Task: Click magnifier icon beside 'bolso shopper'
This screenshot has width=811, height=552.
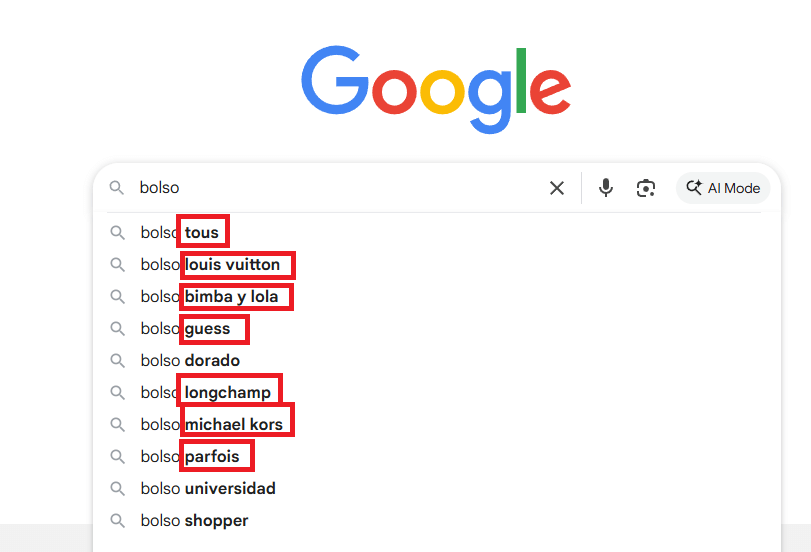Action: click(x=117, y=521)
